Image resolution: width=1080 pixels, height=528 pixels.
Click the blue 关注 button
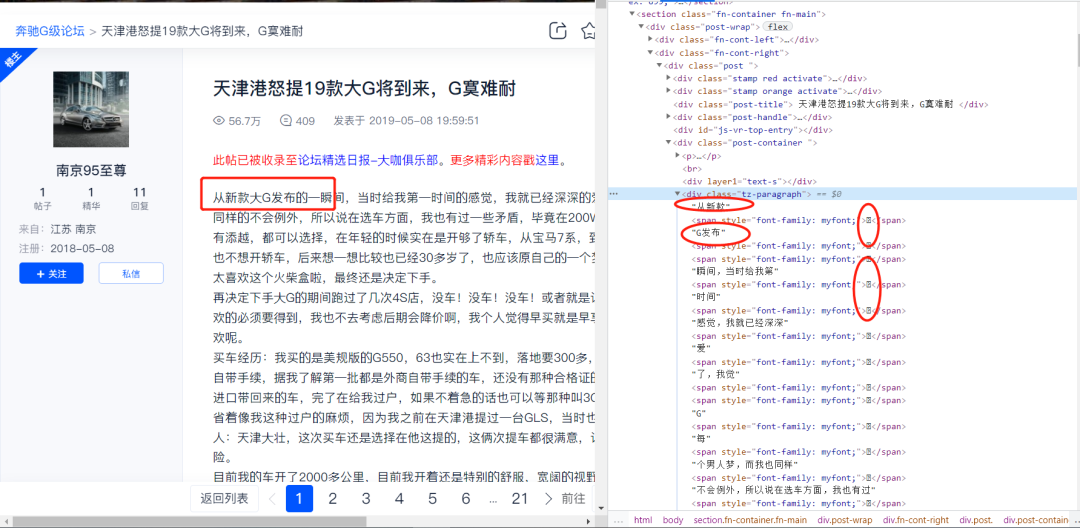[52, 273]
